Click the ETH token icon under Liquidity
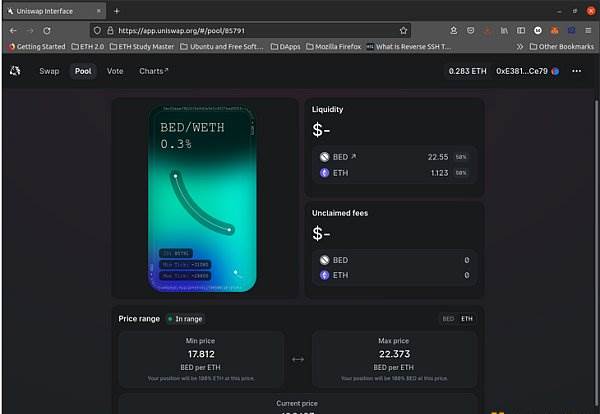The image size is (600, 414). click(324, 173)
